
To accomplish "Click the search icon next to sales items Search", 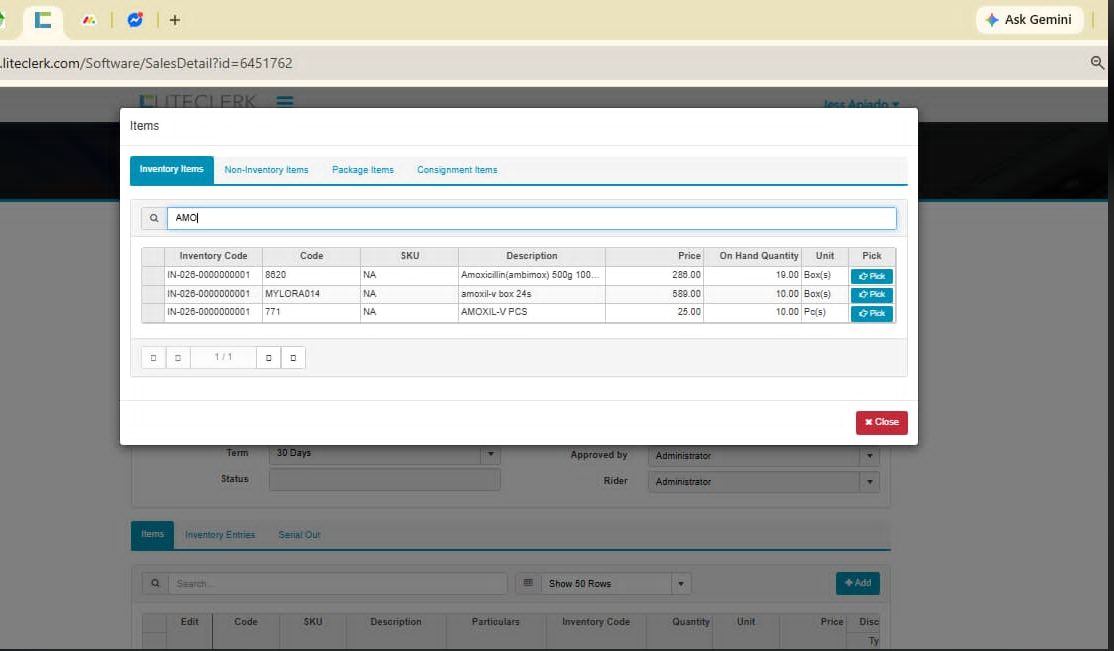I will point(155,583).
